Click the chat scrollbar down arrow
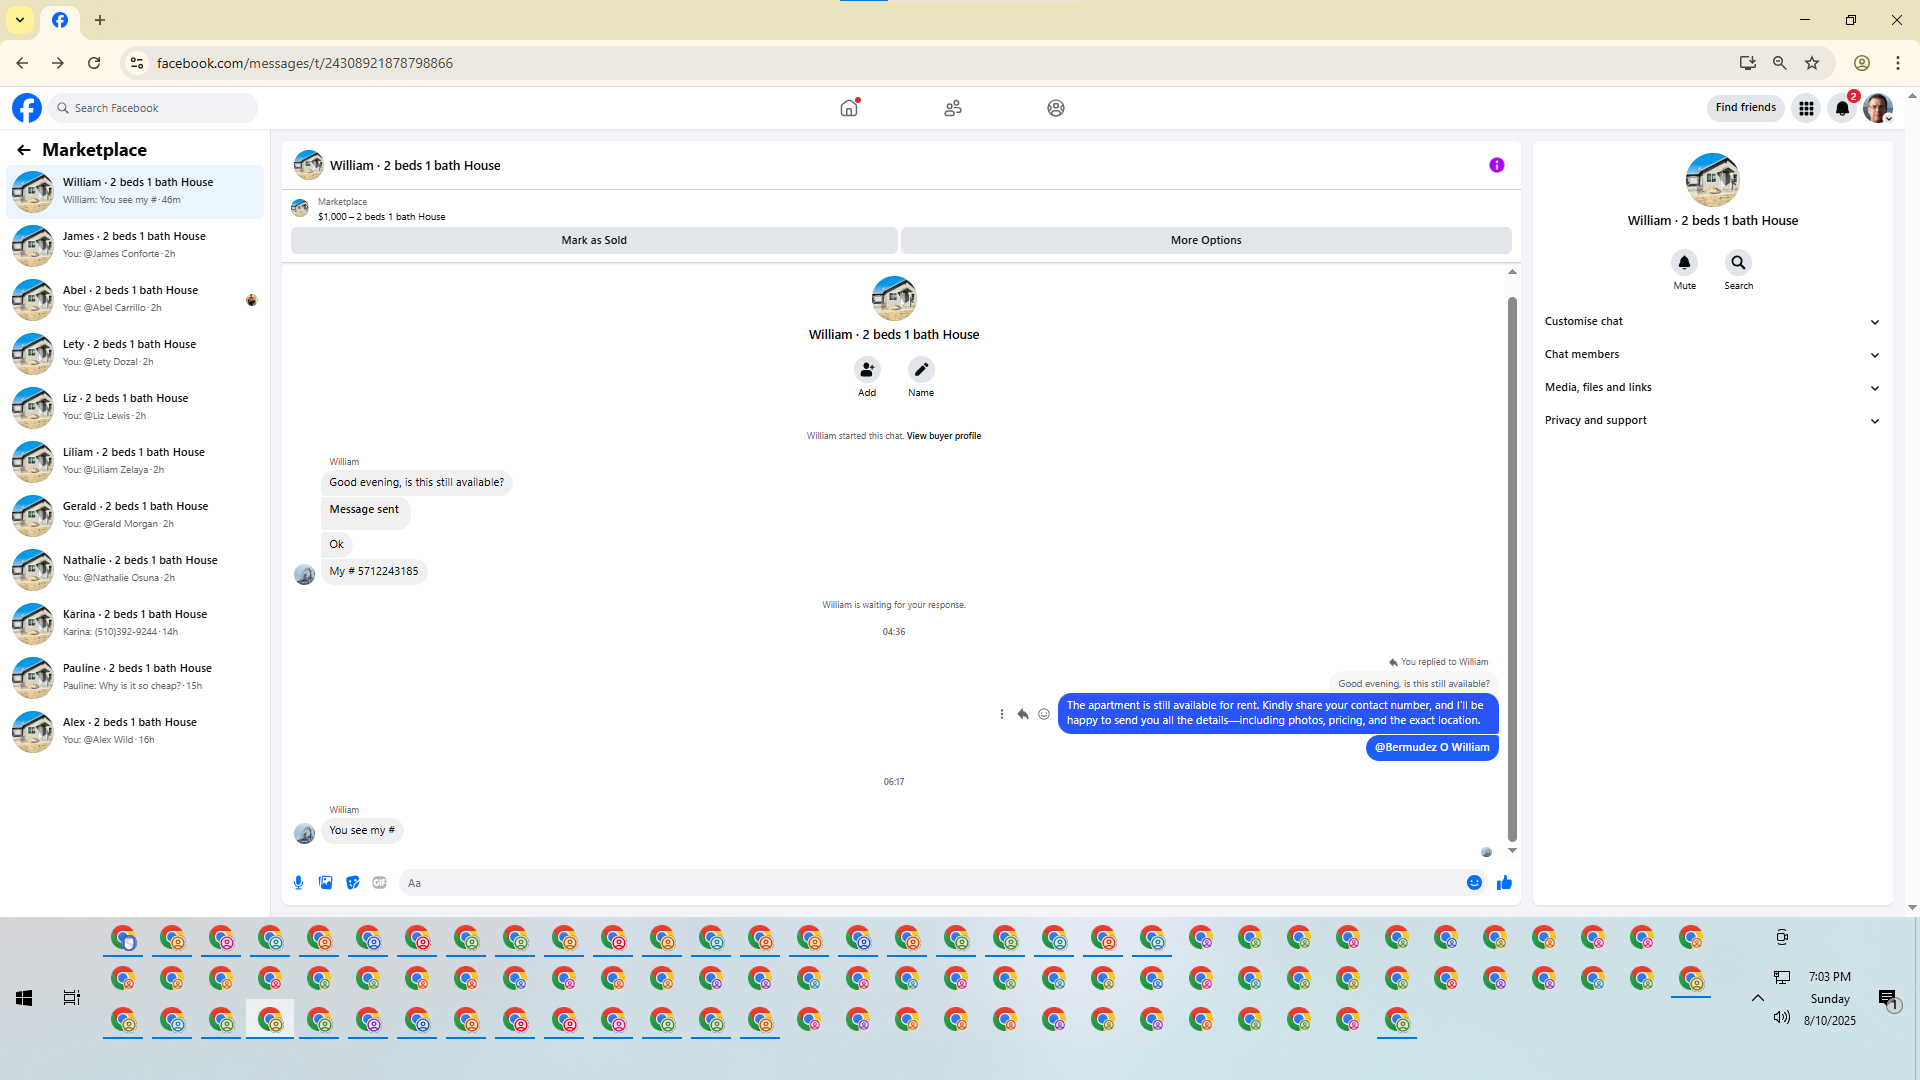This screenshot has width=1920, height=1080. 1512,851
